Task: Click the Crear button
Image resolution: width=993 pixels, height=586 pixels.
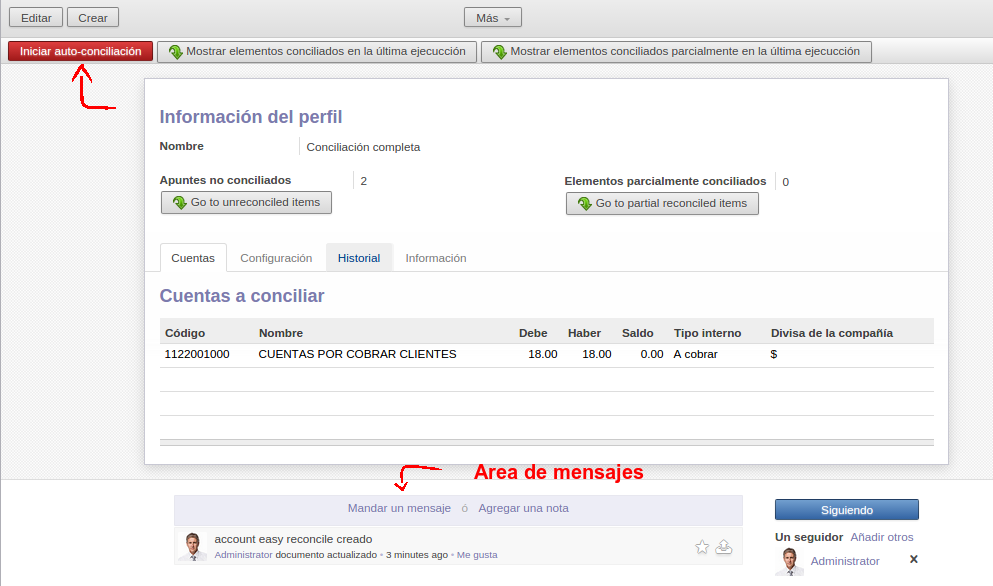Action: [92, 18]
